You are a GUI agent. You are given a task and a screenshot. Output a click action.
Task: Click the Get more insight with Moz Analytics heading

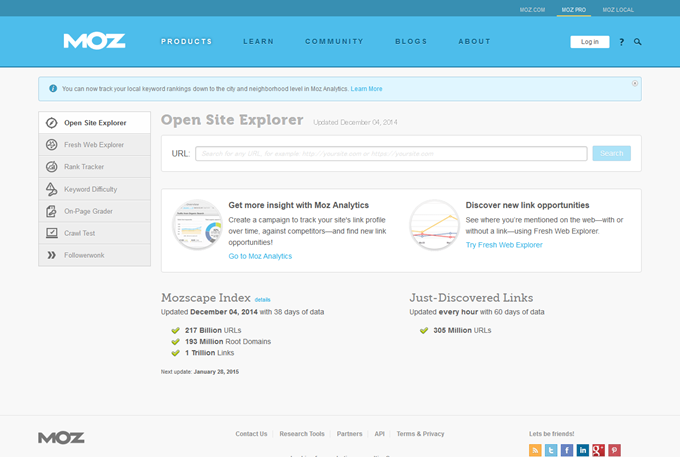298,205
